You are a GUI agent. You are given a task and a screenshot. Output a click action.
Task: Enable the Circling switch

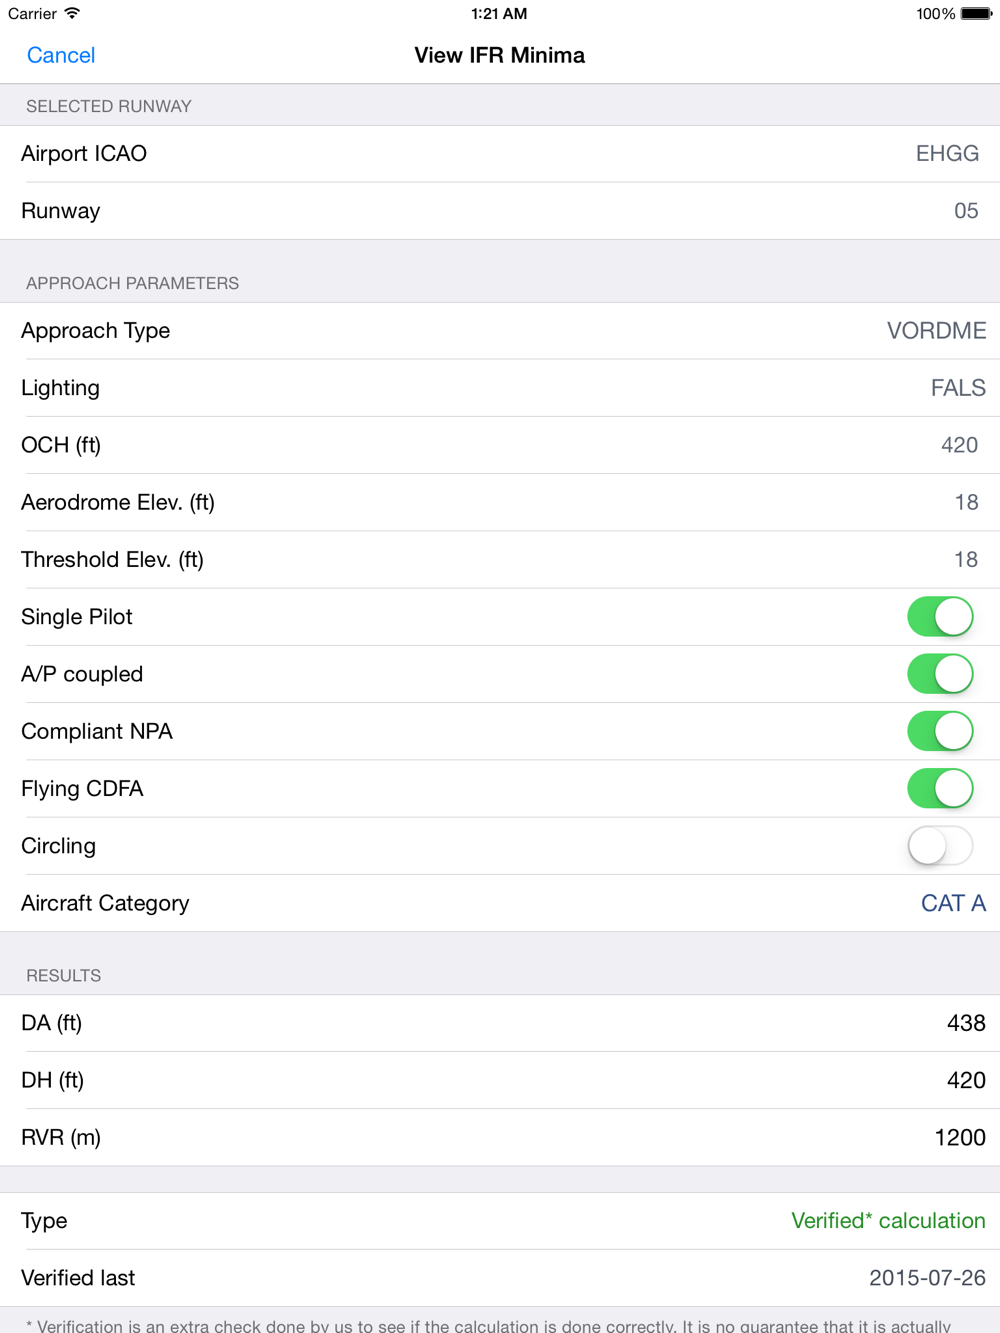click(940, 846)
